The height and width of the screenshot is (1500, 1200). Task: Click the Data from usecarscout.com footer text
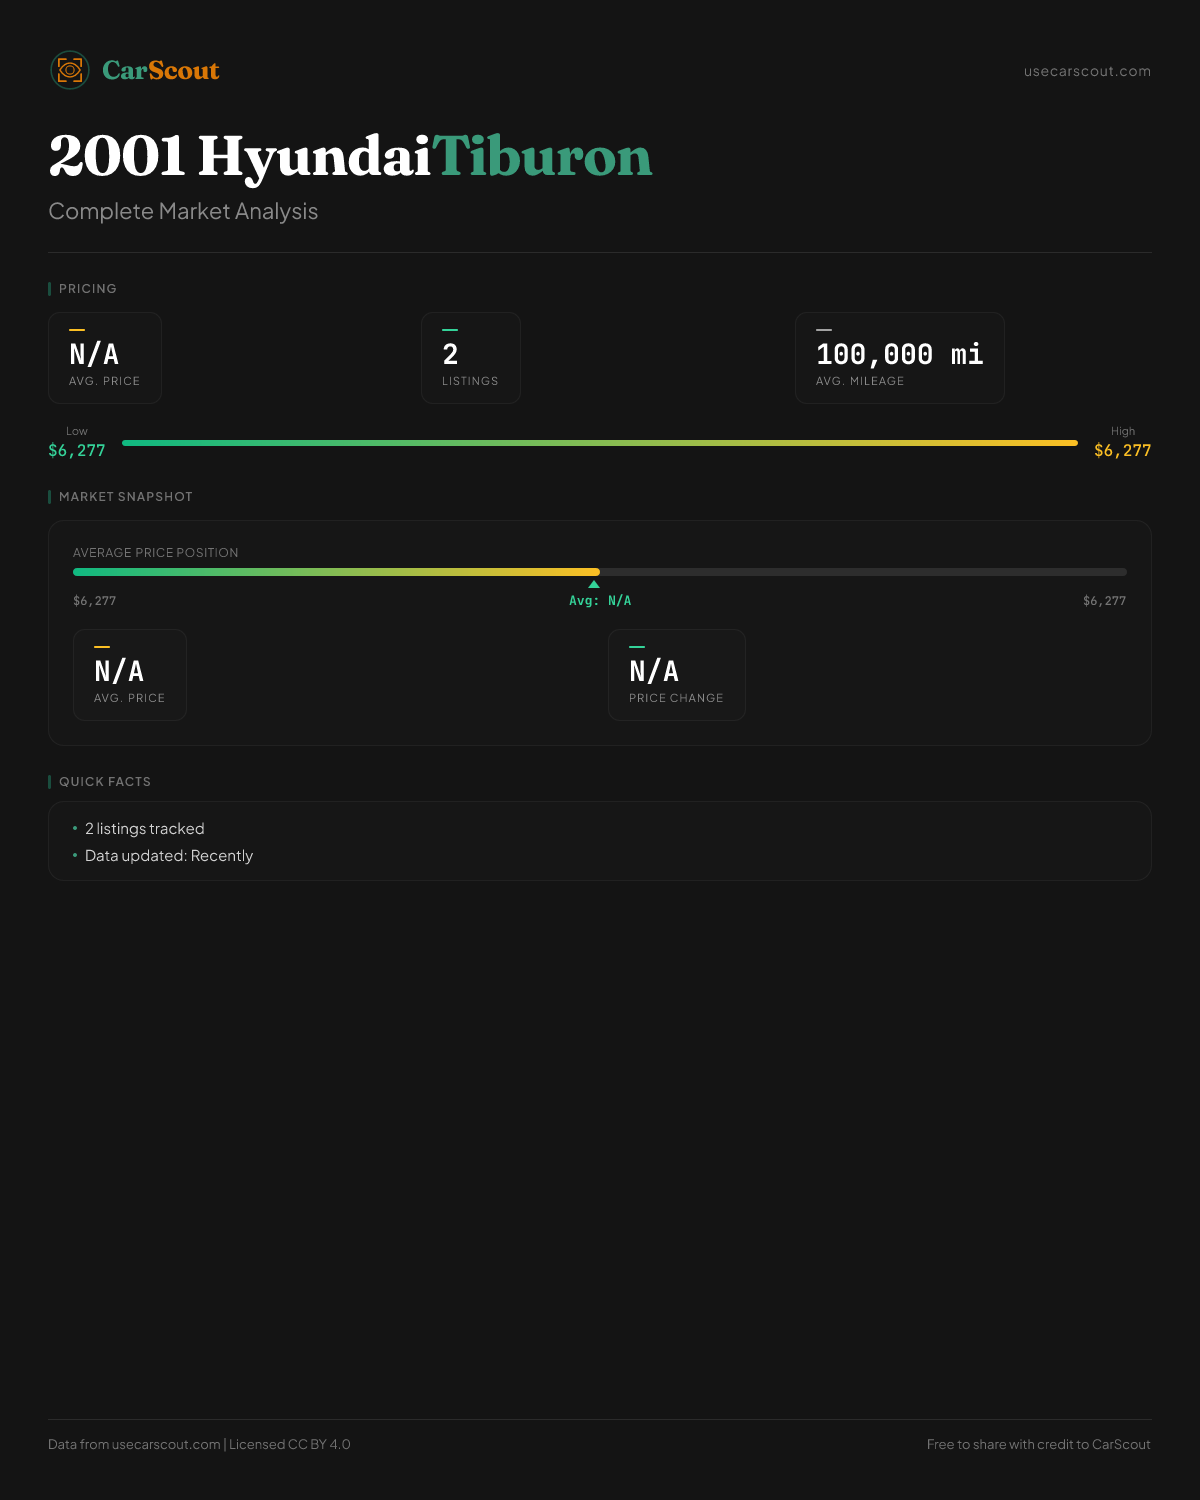(199, 1444)
